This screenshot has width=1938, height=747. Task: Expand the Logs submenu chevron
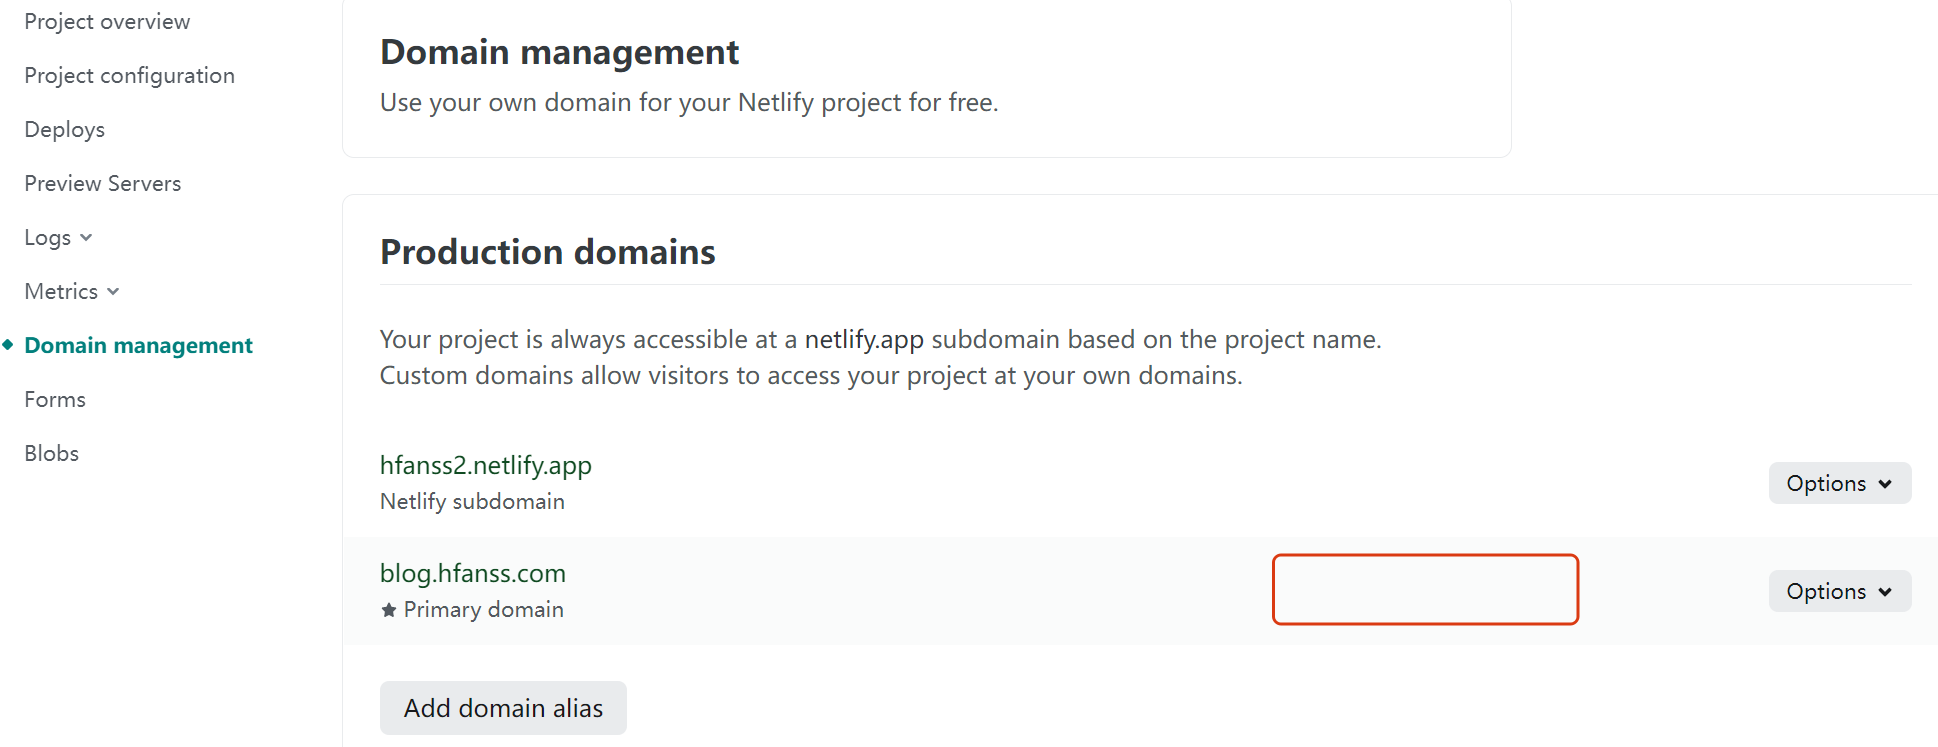[x=86, y=237]
